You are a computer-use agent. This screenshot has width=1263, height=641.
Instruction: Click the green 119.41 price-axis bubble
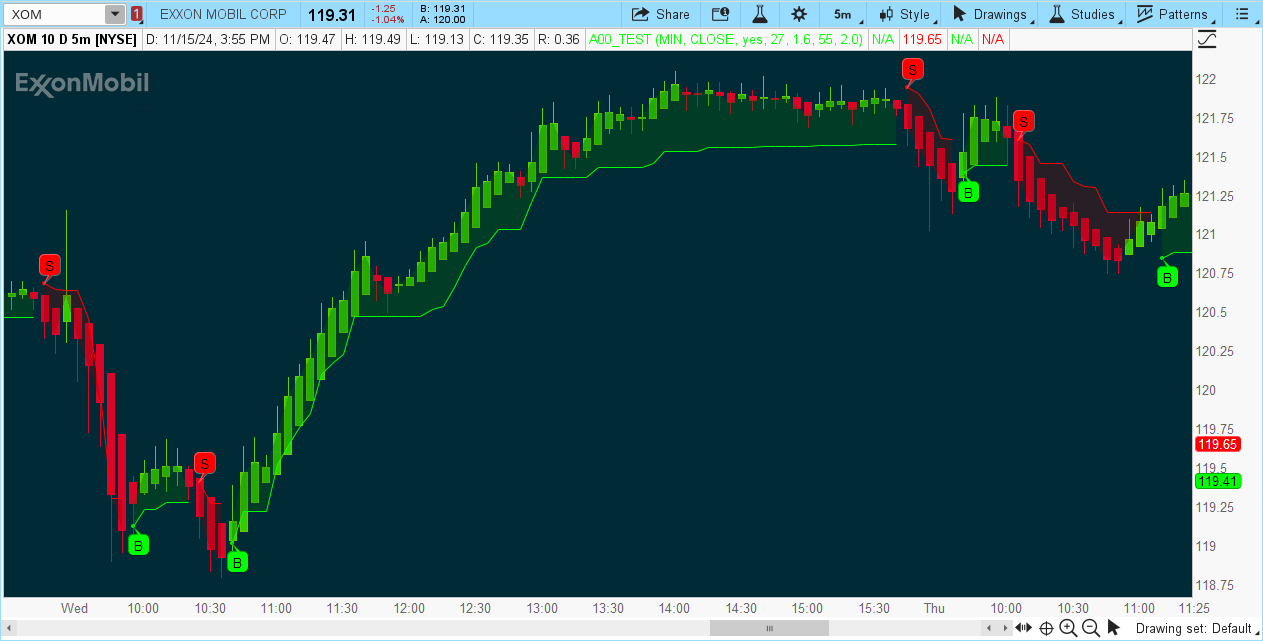tap(1218, 481)
